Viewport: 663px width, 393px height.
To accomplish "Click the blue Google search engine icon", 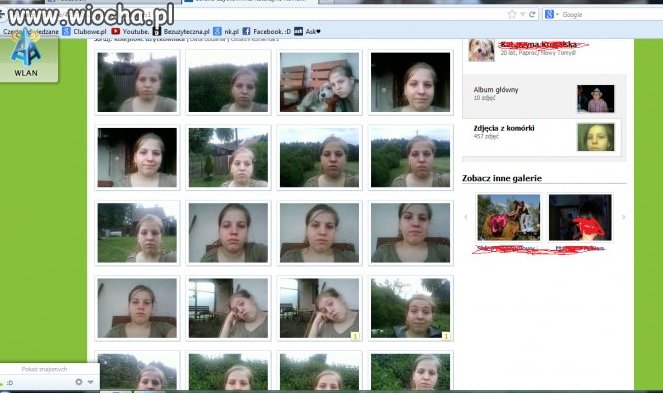I will pos(549,15).
